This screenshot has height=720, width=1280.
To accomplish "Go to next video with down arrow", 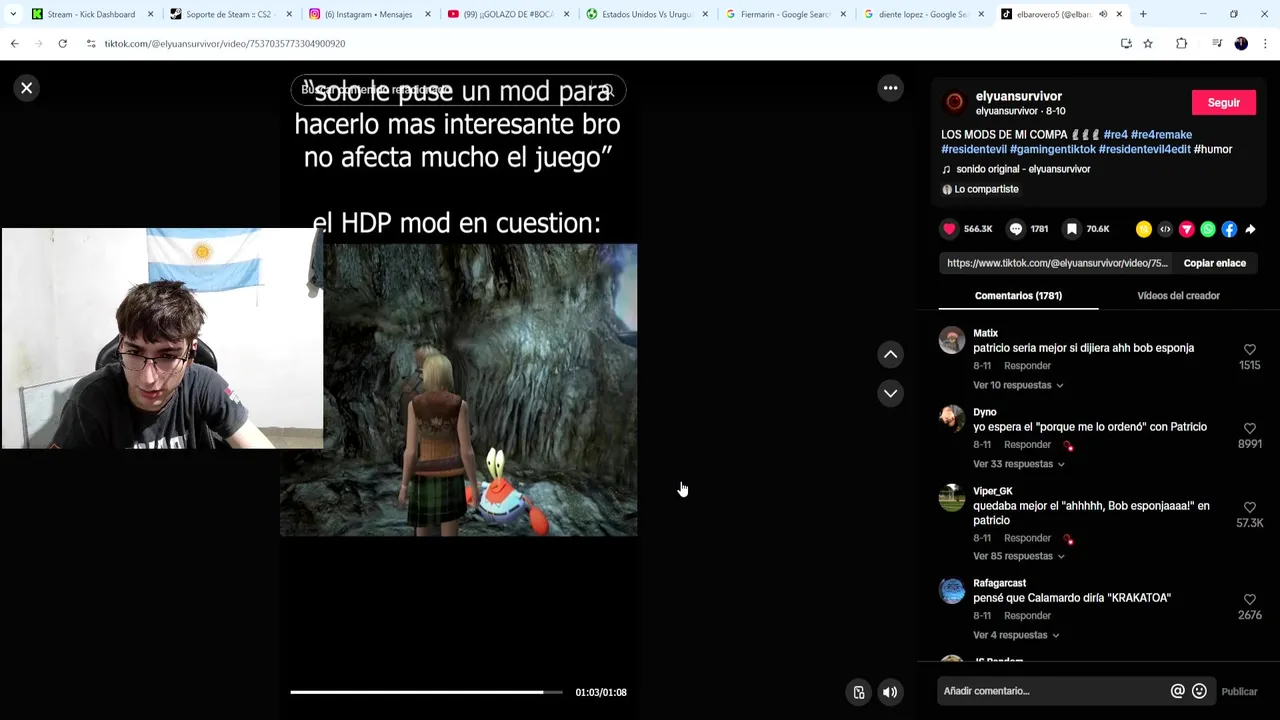I will pyautogui.click(x=890, y=393).
